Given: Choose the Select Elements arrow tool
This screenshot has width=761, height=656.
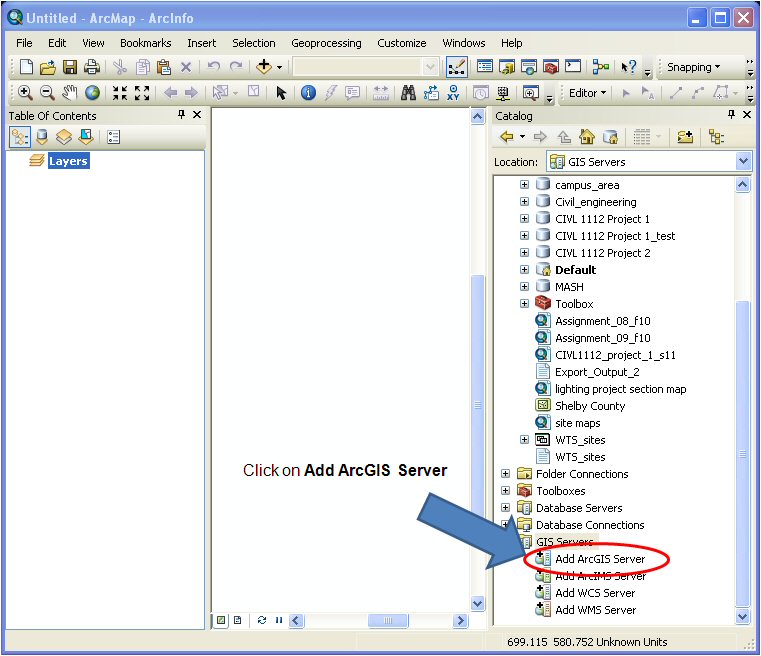Looking at the screenshot, I should 281,92.
